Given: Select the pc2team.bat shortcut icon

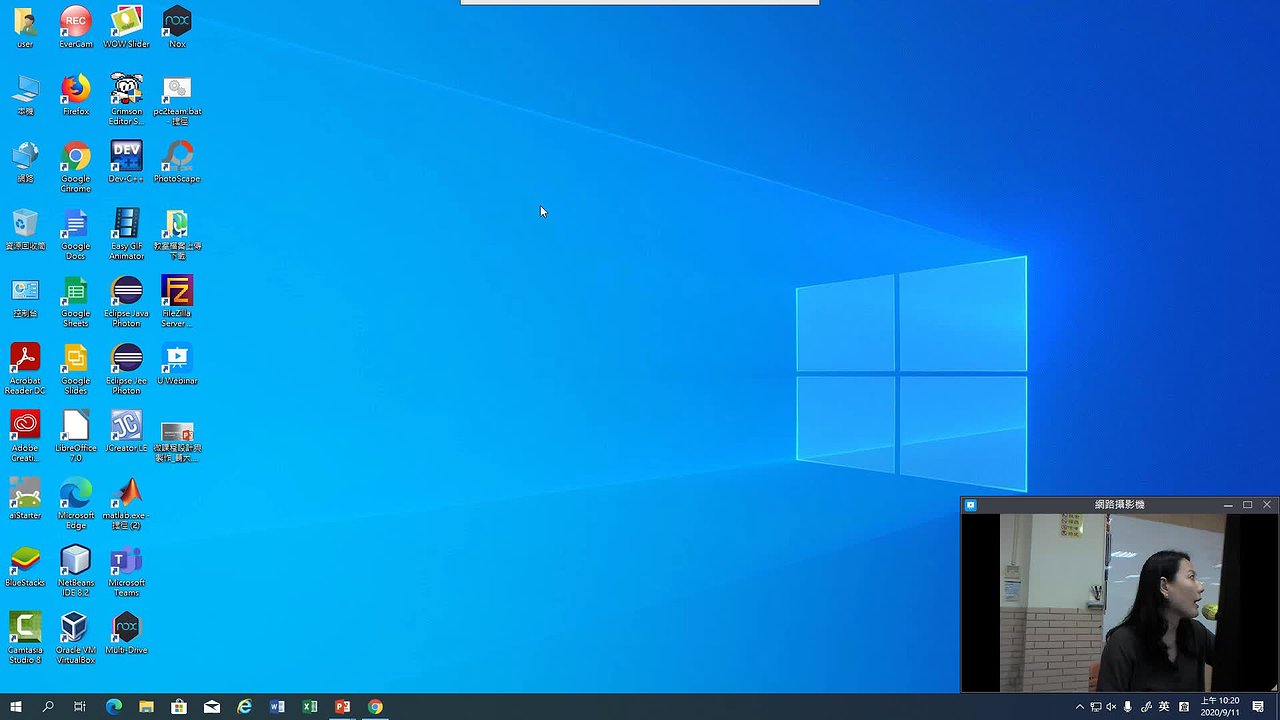Looking at the screenshot, I should point(177,99).
